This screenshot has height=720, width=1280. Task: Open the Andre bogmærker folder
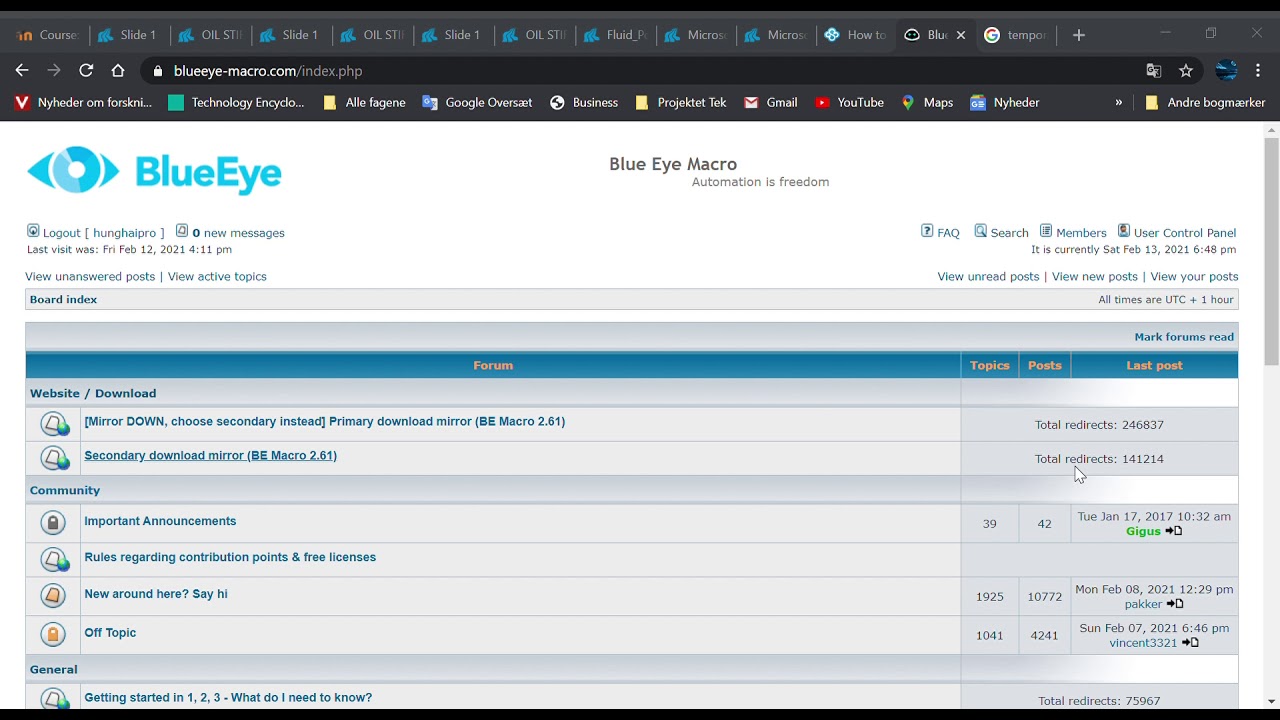[1205, 102]
